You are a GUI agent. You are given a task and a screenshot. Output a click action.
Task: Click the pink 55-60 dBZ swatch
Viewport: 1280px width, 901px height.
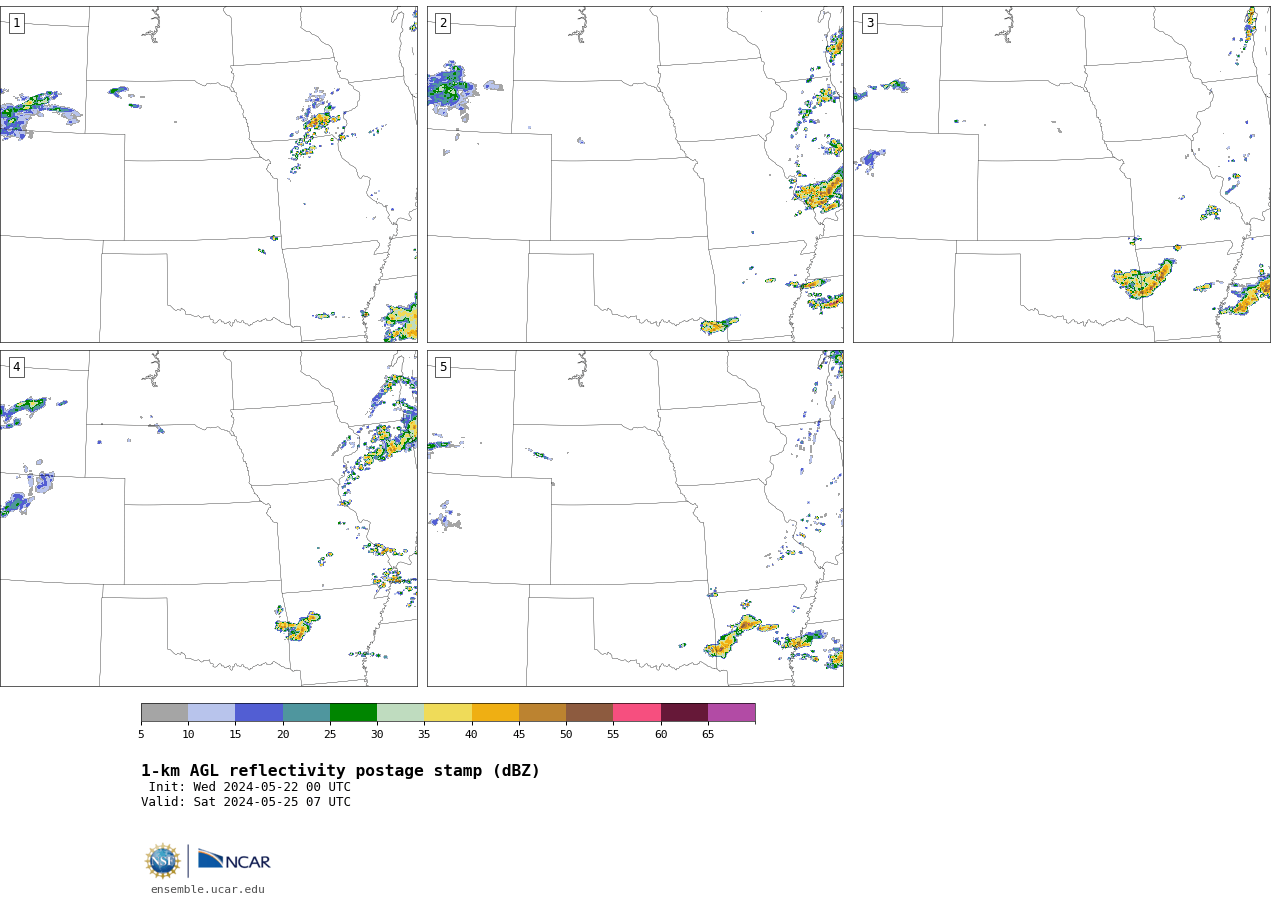click(x=637, y=713)
